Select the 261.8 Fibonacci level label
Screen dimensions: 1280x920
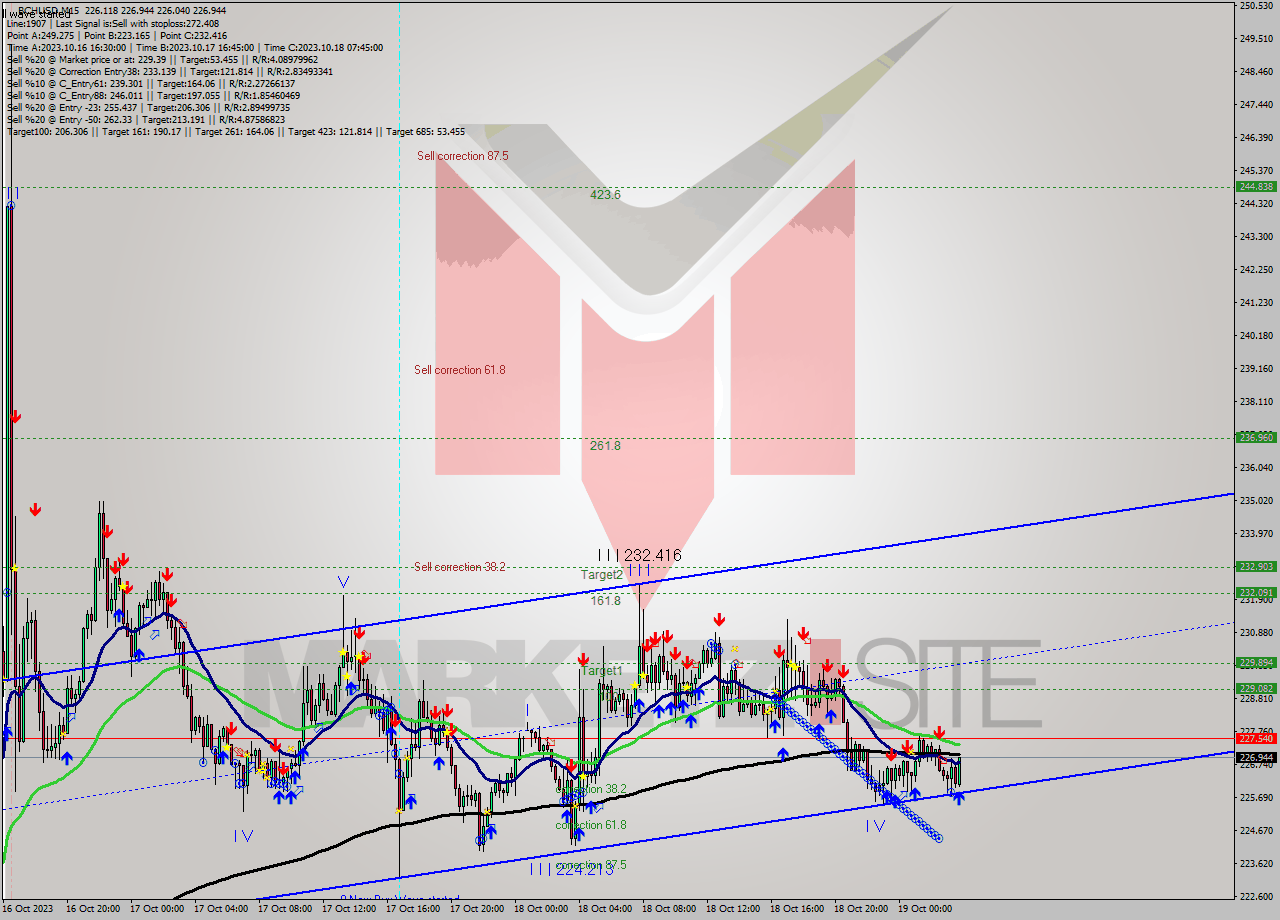click(605, 446)
